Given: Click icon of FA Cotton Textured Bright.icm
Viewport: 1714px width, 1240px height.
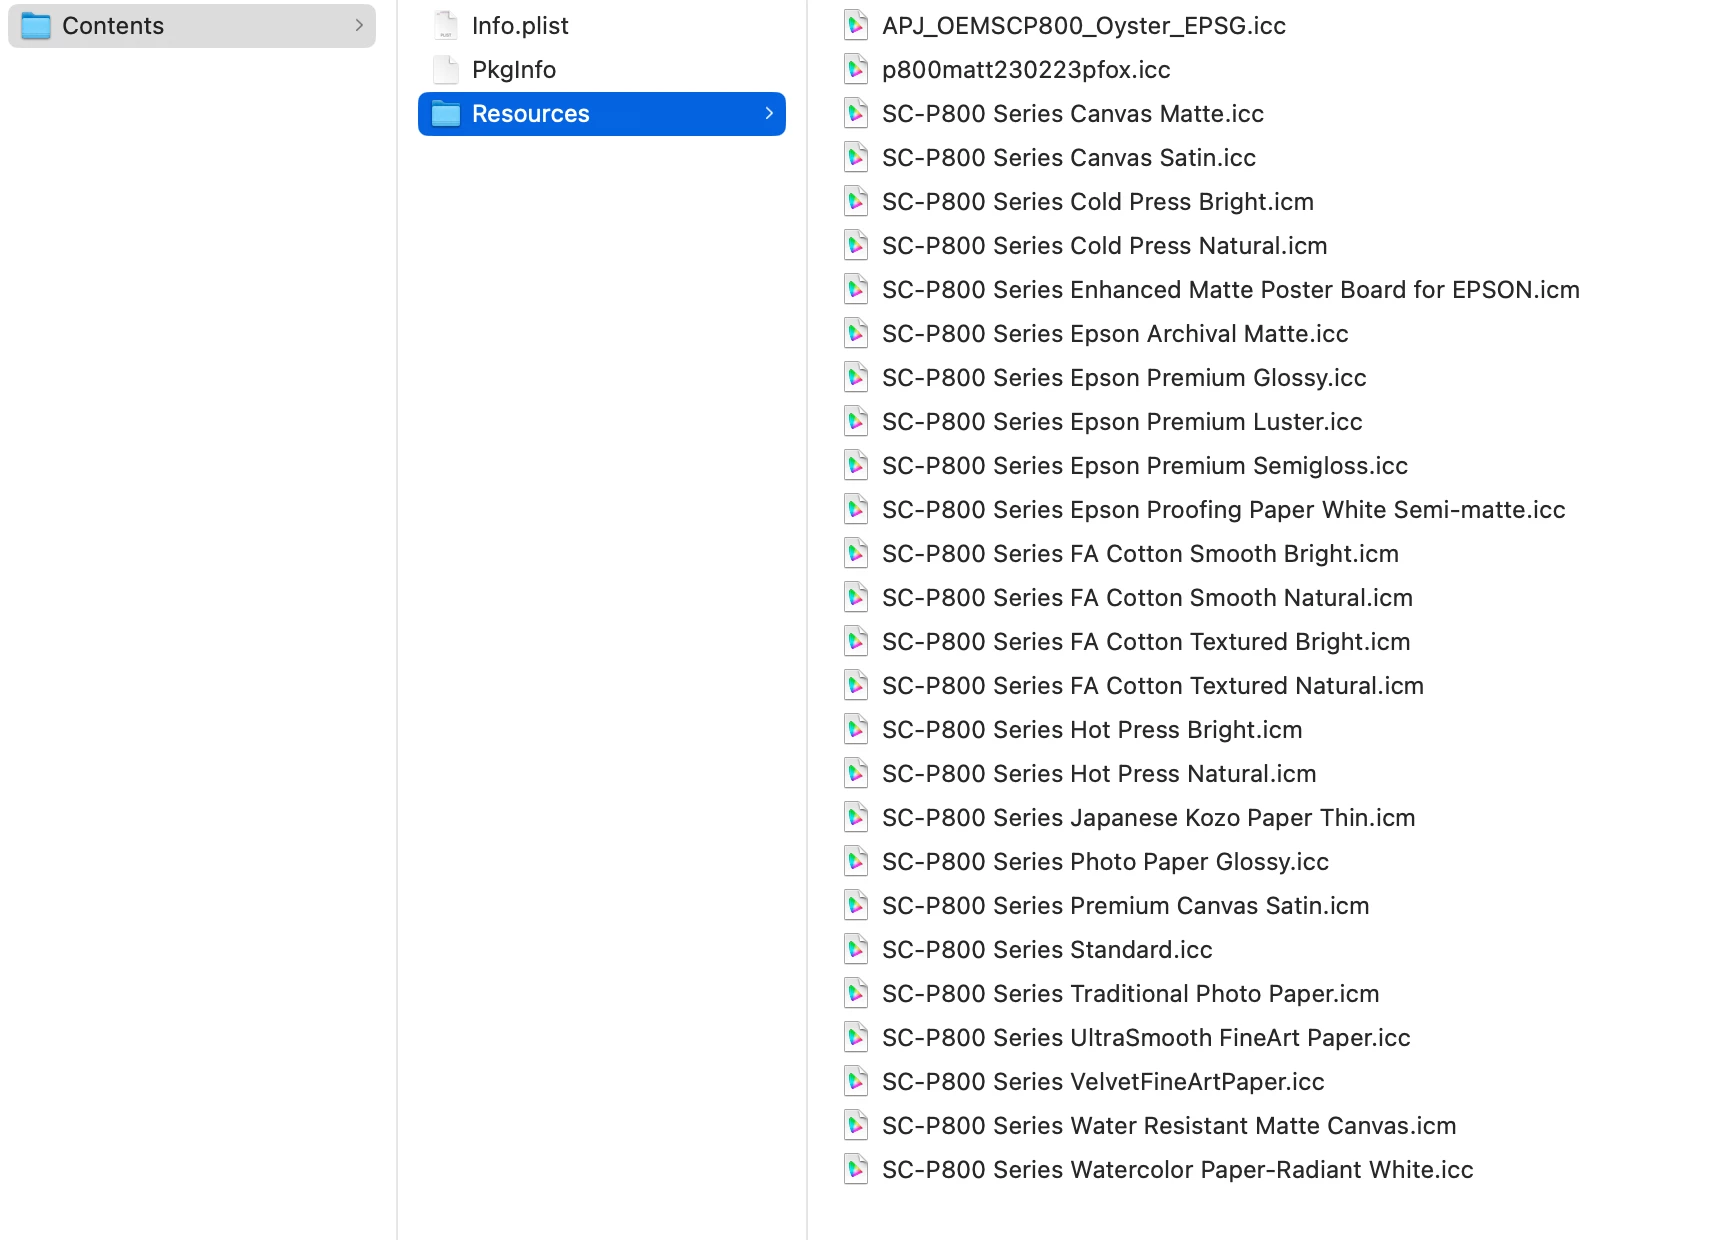Looking at the screenshot, I should coord(856,642).
